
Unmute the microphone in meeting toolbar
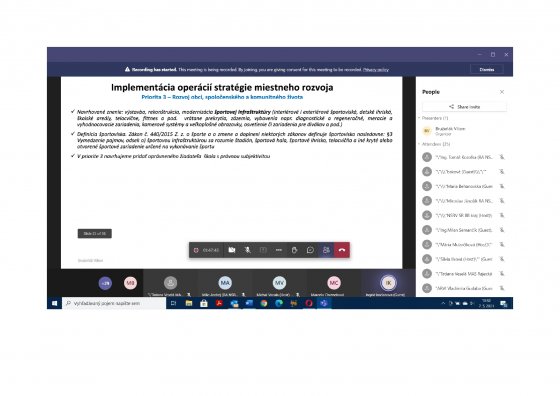(247, 250)
